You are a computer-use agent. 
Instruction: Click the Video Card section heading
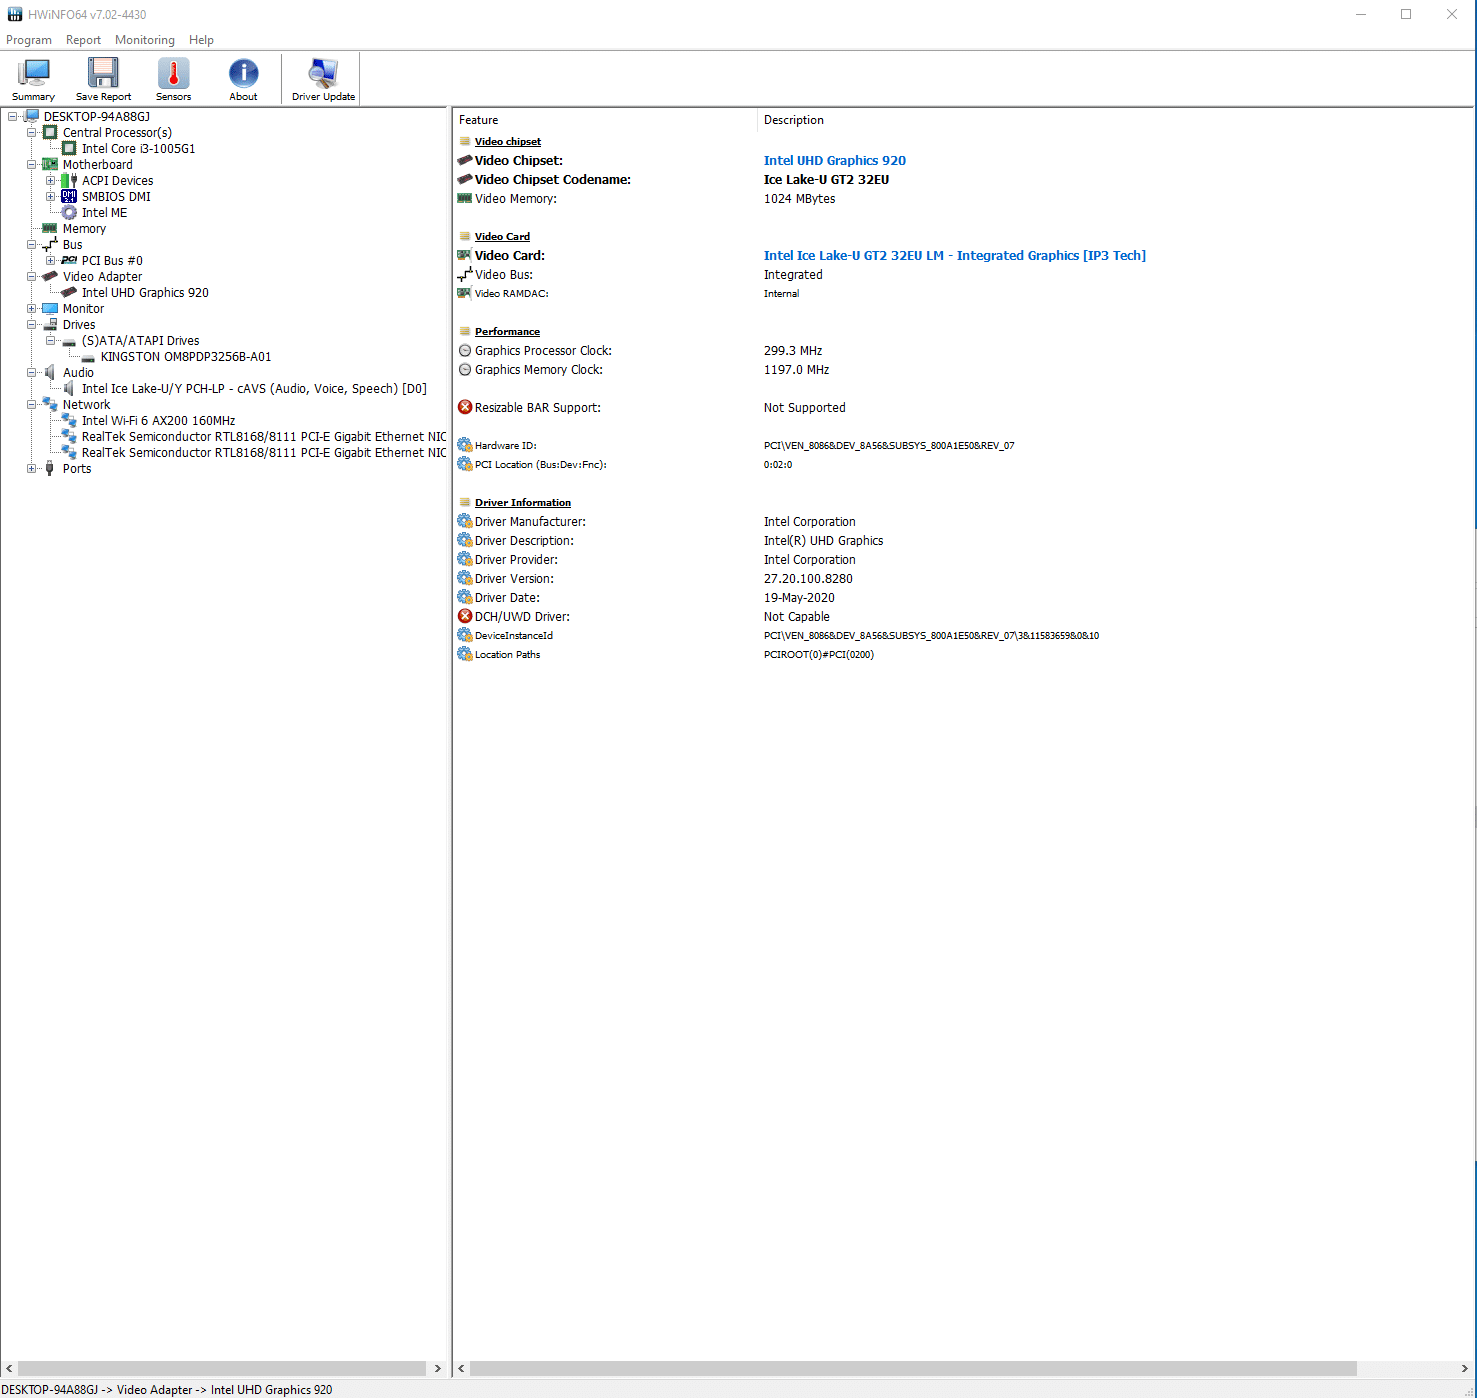point(502,237)
